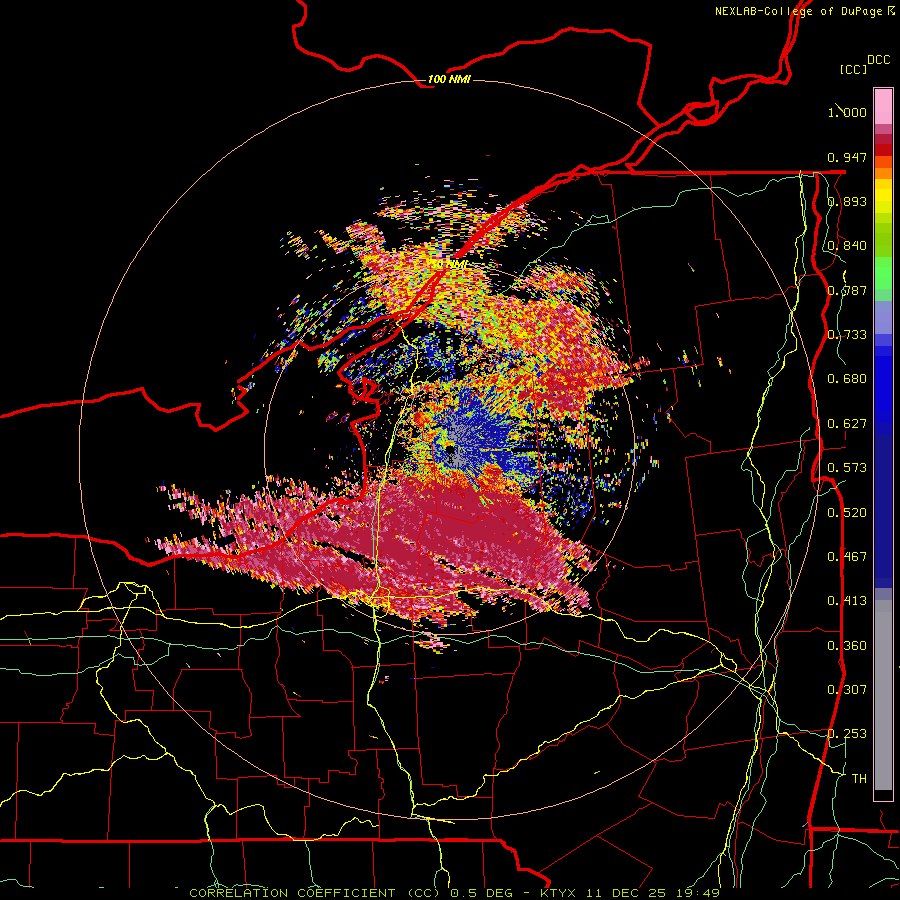The image size is (900, 900).
Task: Click the gray segment of the color bar
Action: click(x=883, y=695)
